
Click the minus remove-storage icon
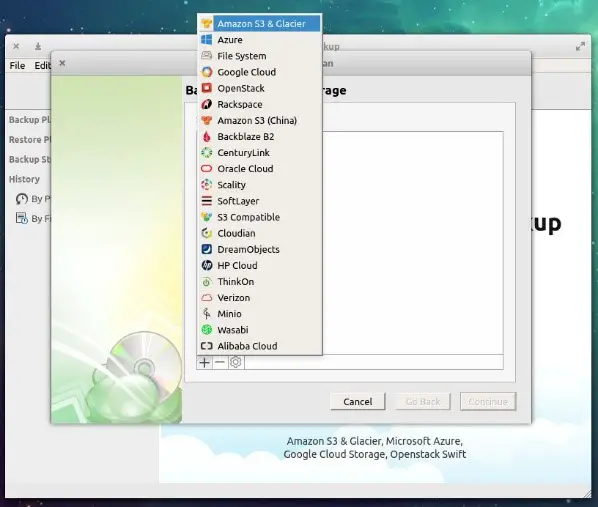tap(220, 362)
